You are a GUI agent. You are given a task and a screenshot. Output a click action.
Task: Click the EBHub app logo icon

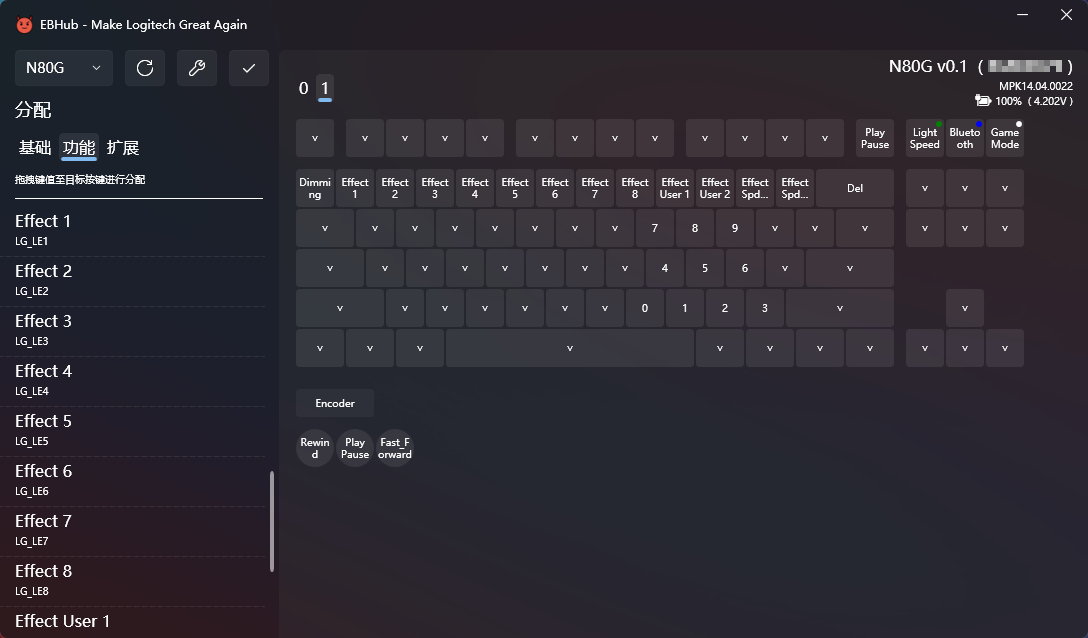tap(25, 24)
